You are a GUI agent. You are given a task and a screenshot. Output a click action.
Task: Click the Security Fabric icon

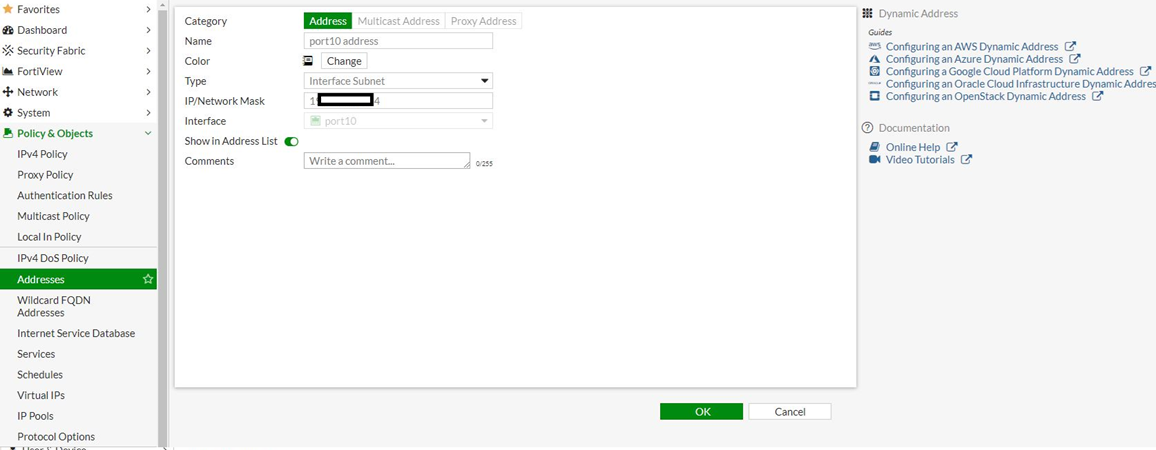8,51
